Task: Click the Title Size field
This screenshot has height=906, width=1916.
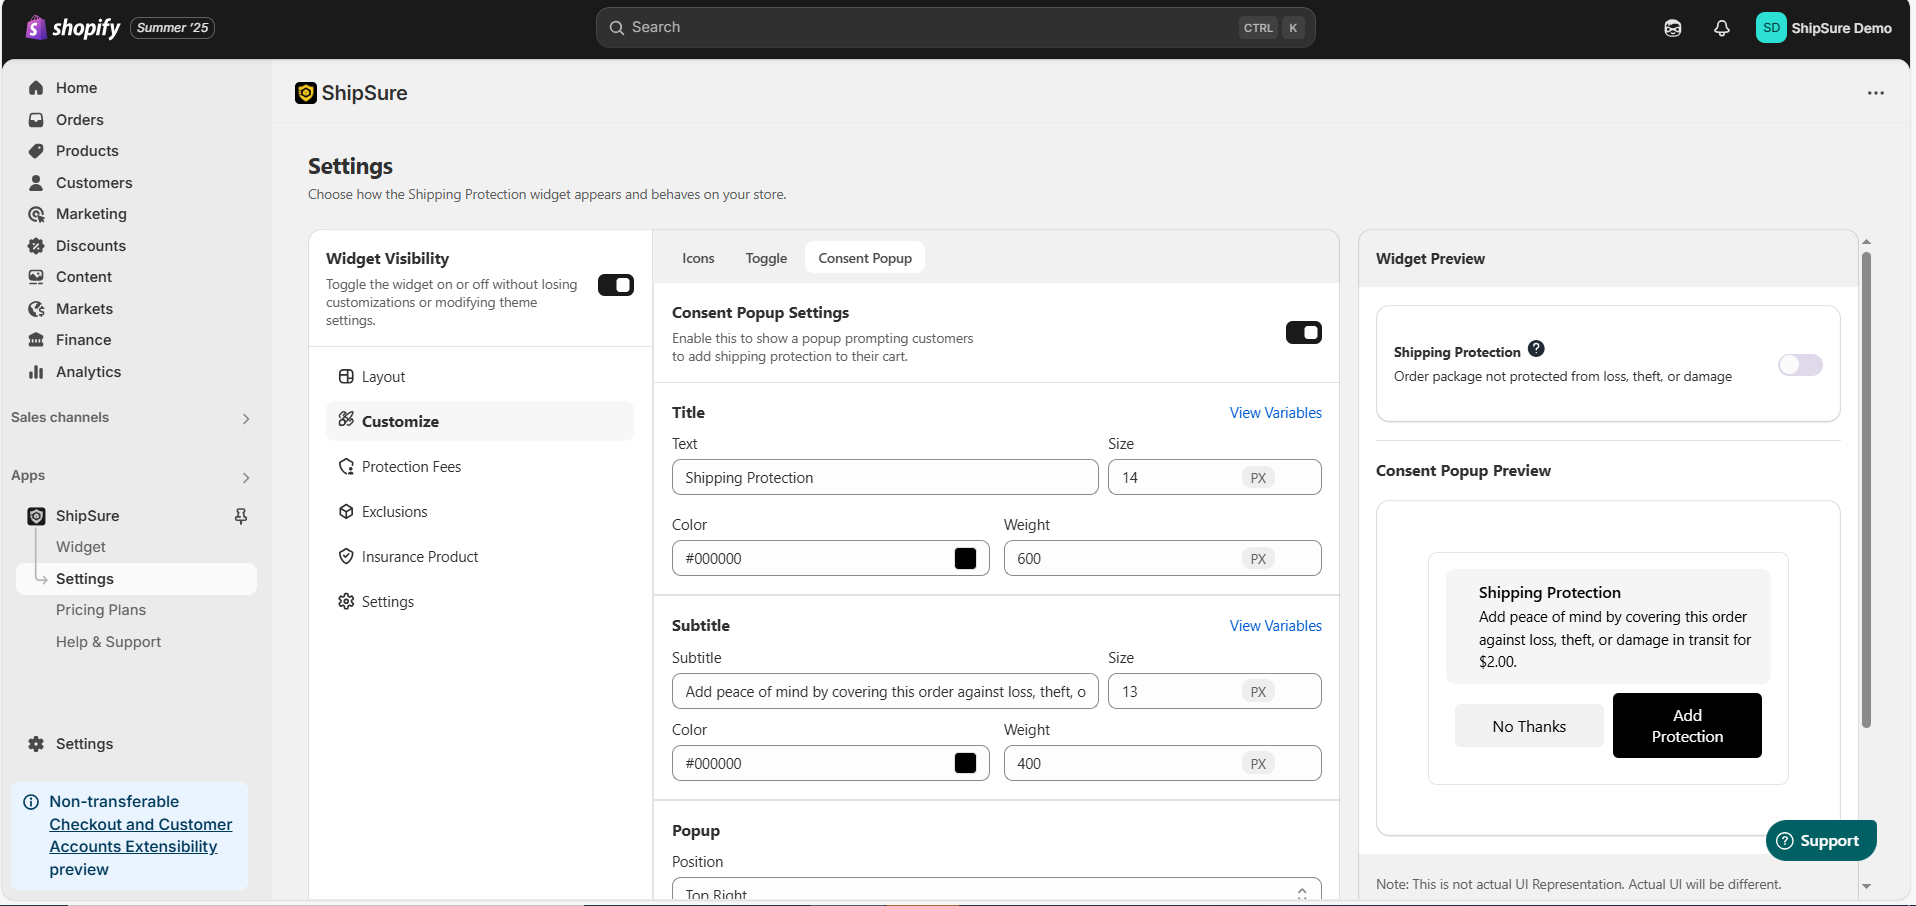Action: click(x=1214, y=477)
